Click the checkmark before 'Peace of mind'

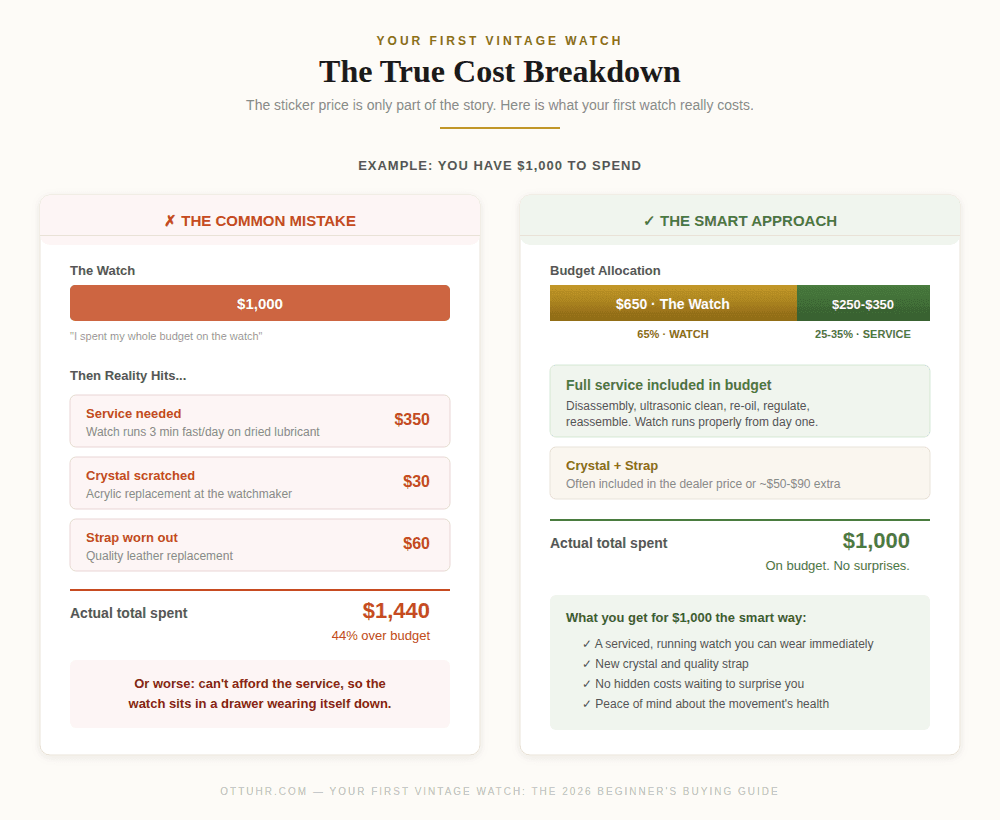tap(587, 704)
